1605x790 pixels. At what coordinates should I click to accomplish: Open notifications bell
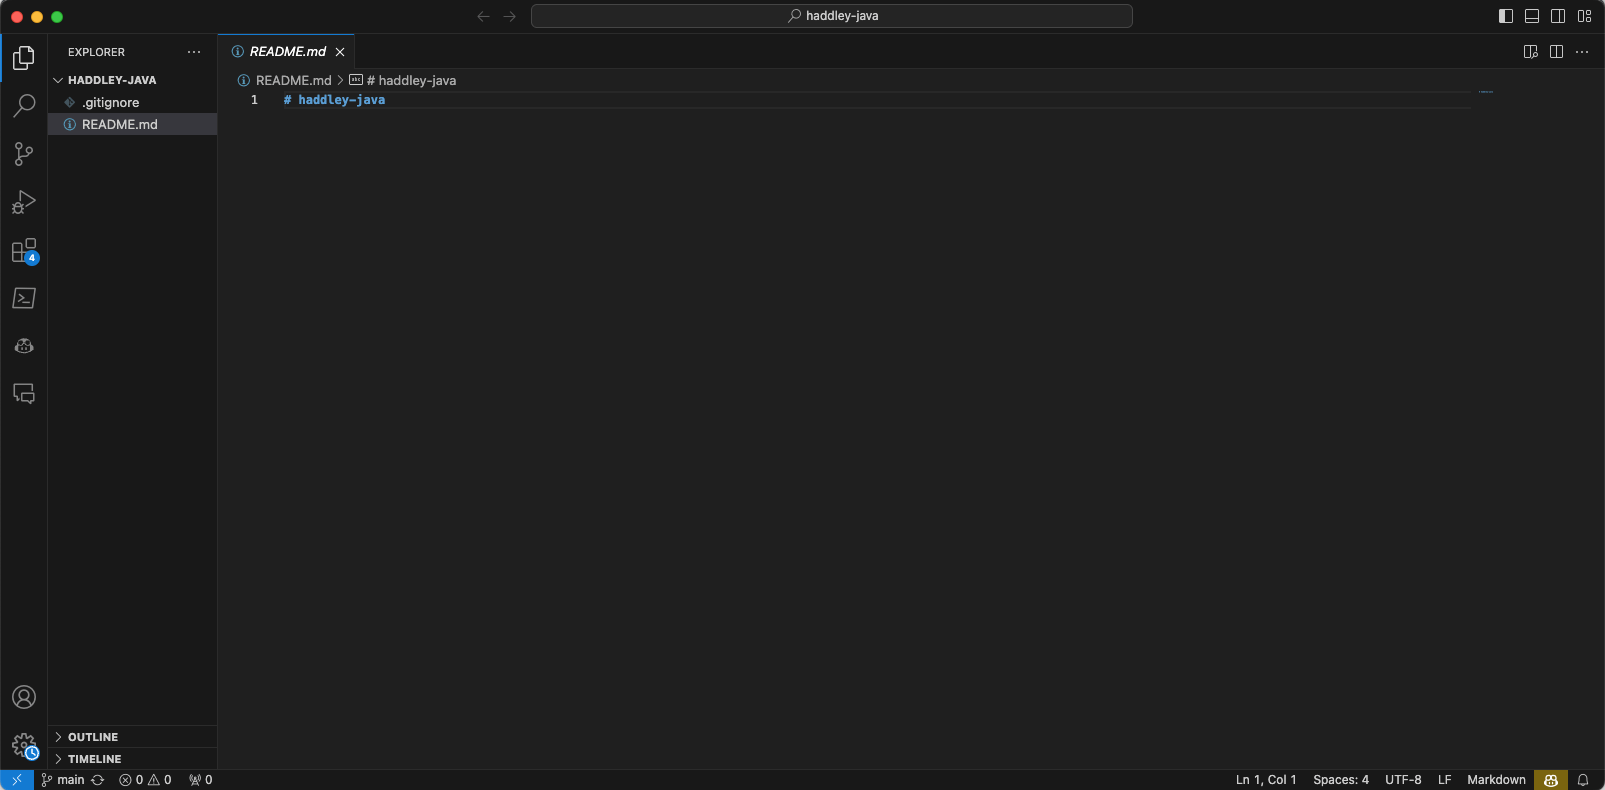(1583, 780)
